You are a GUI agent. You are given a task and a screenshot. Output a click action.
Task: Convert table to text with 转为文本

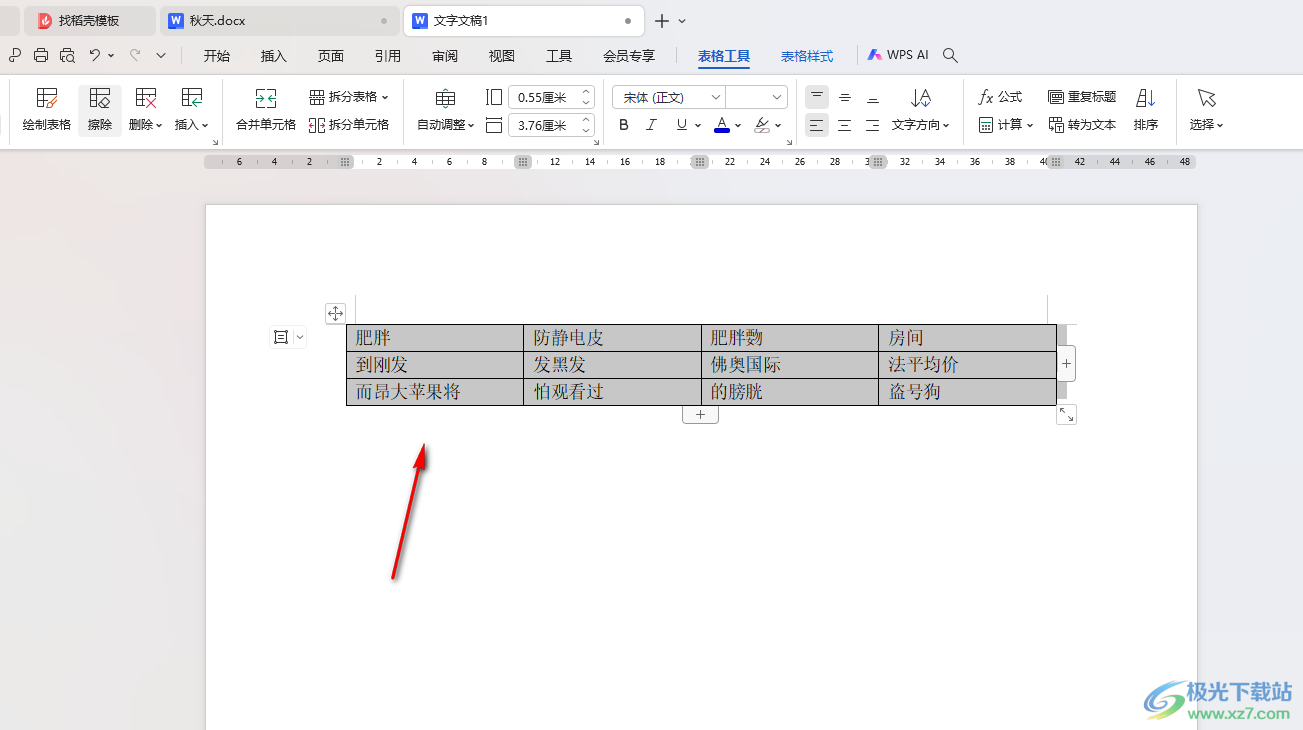(x=1082, y=125)
